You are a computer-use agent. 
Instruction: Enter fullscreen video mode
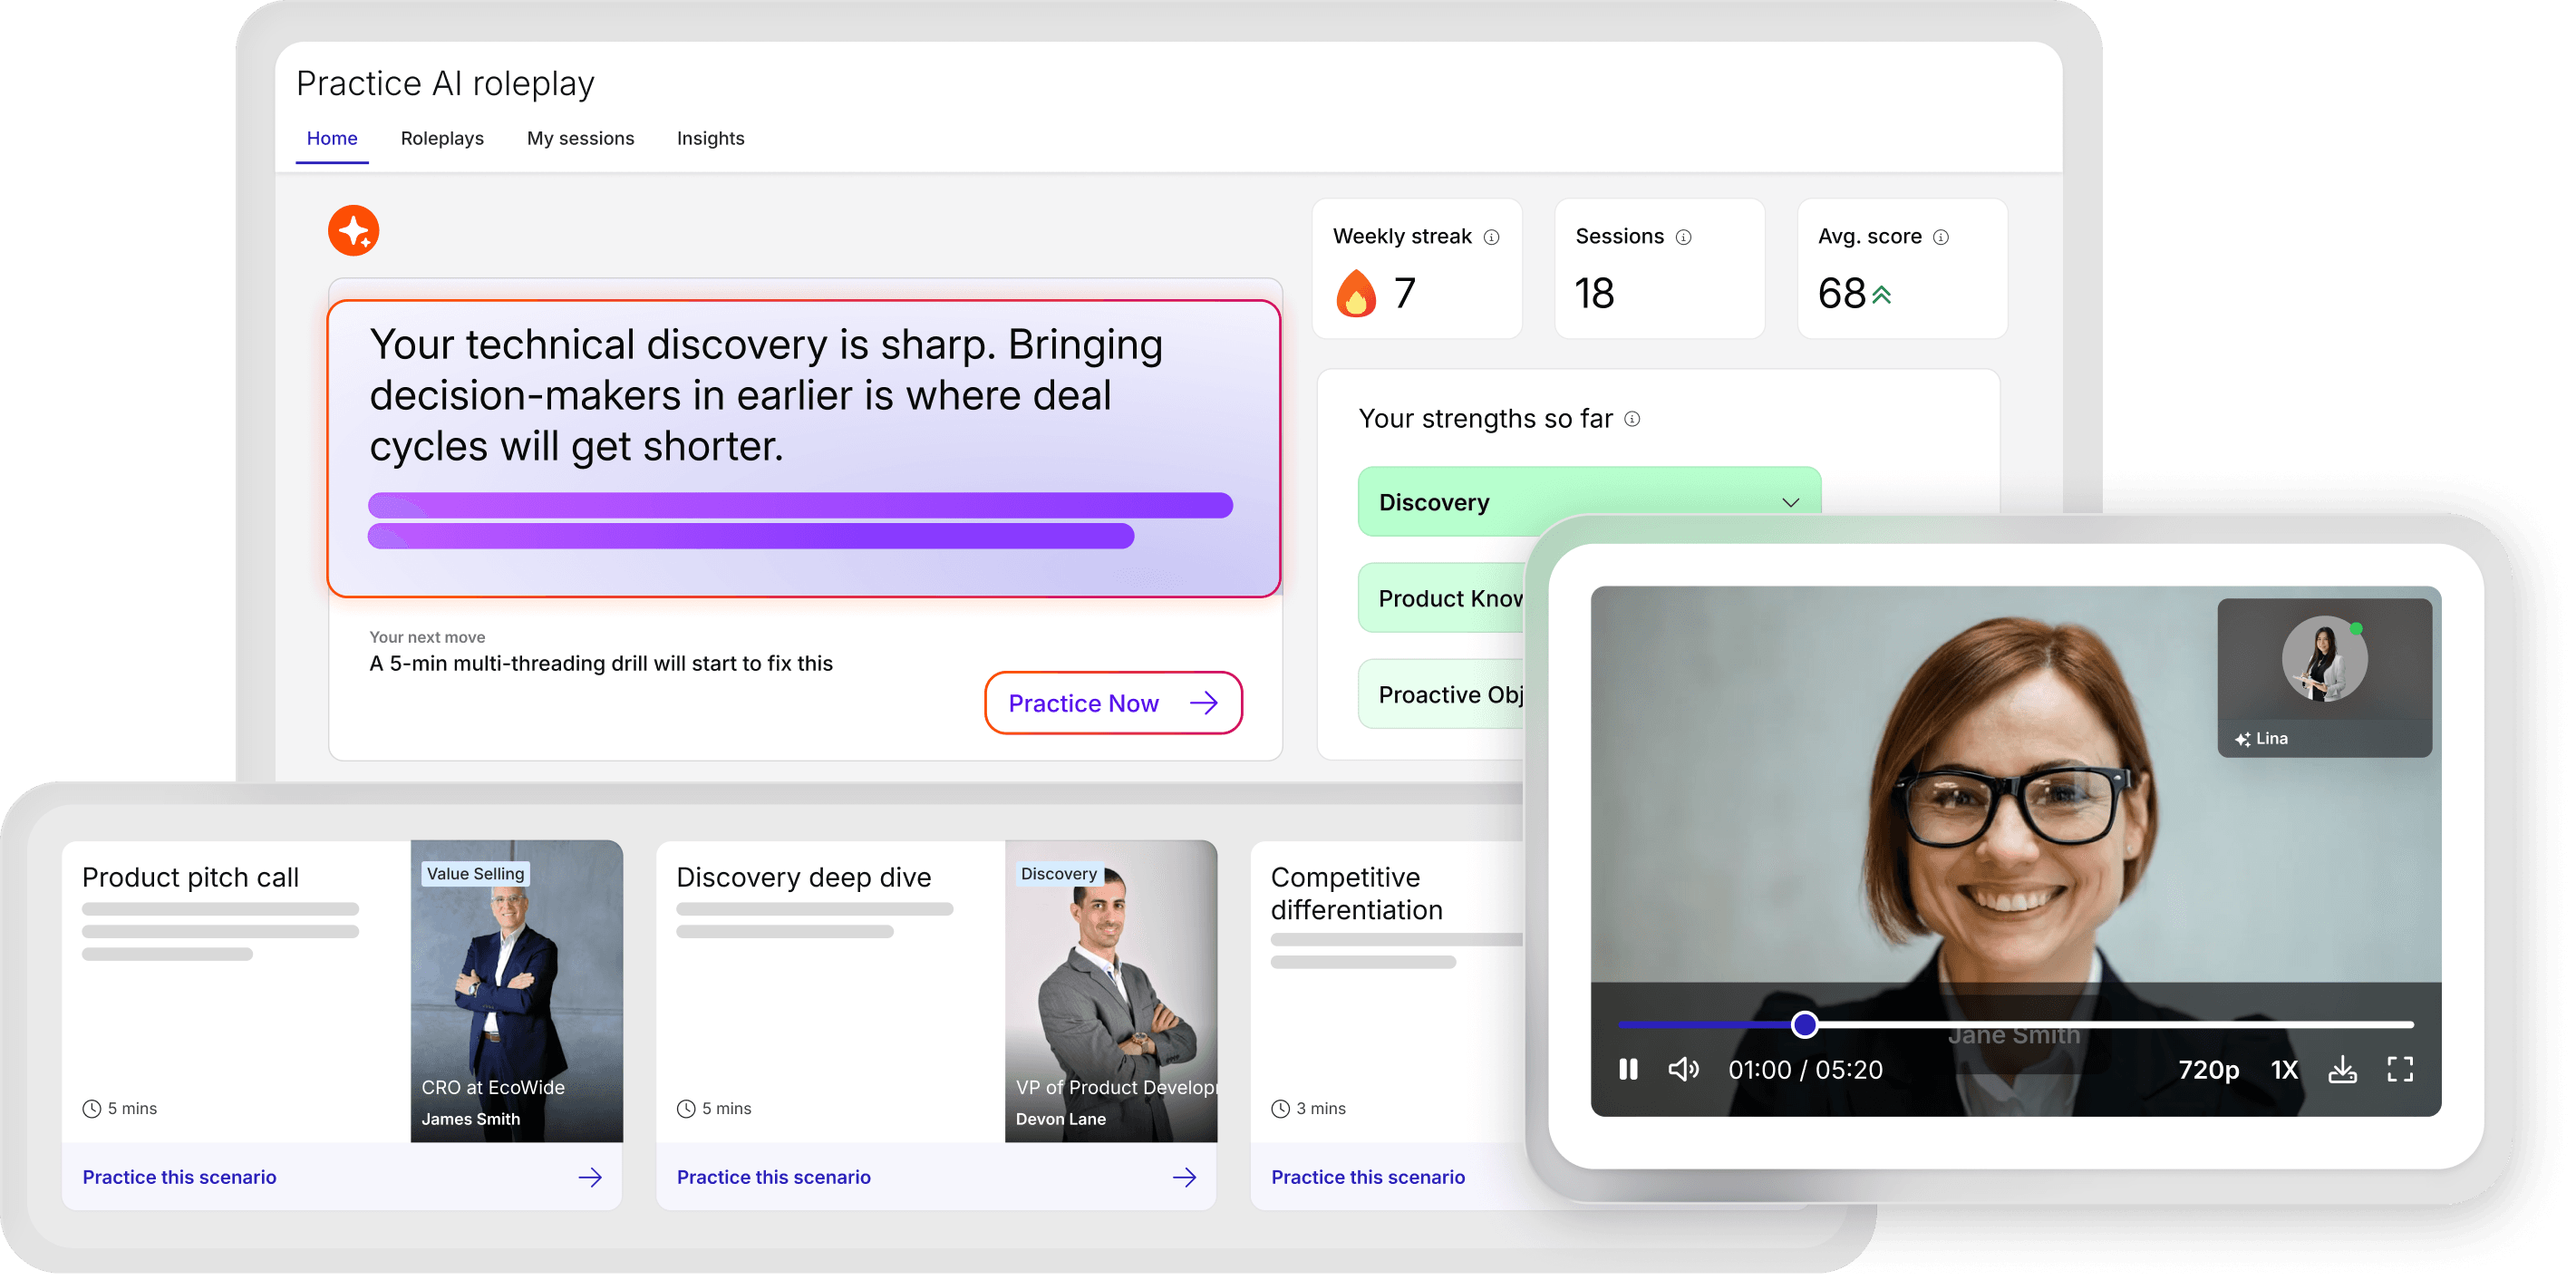(2400, 1069)
